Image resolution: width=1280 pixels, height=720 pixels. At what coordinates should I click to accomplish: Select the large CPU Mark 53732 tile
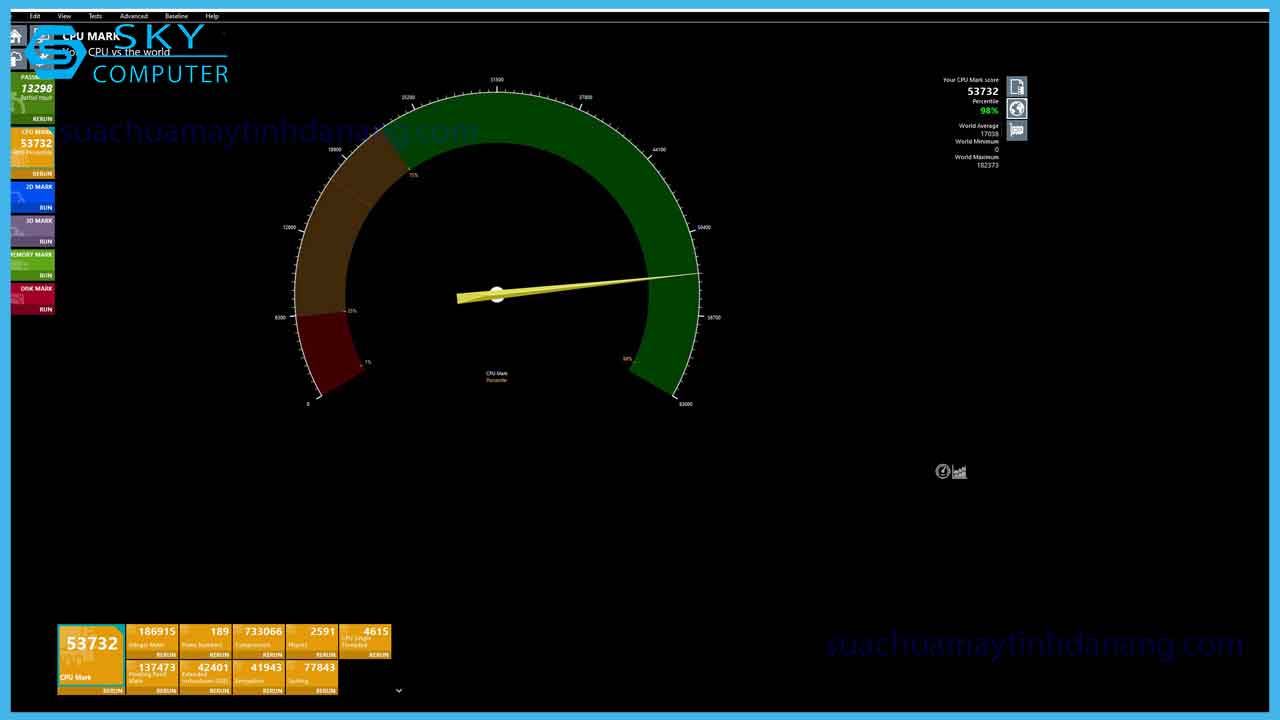[91, 655]
